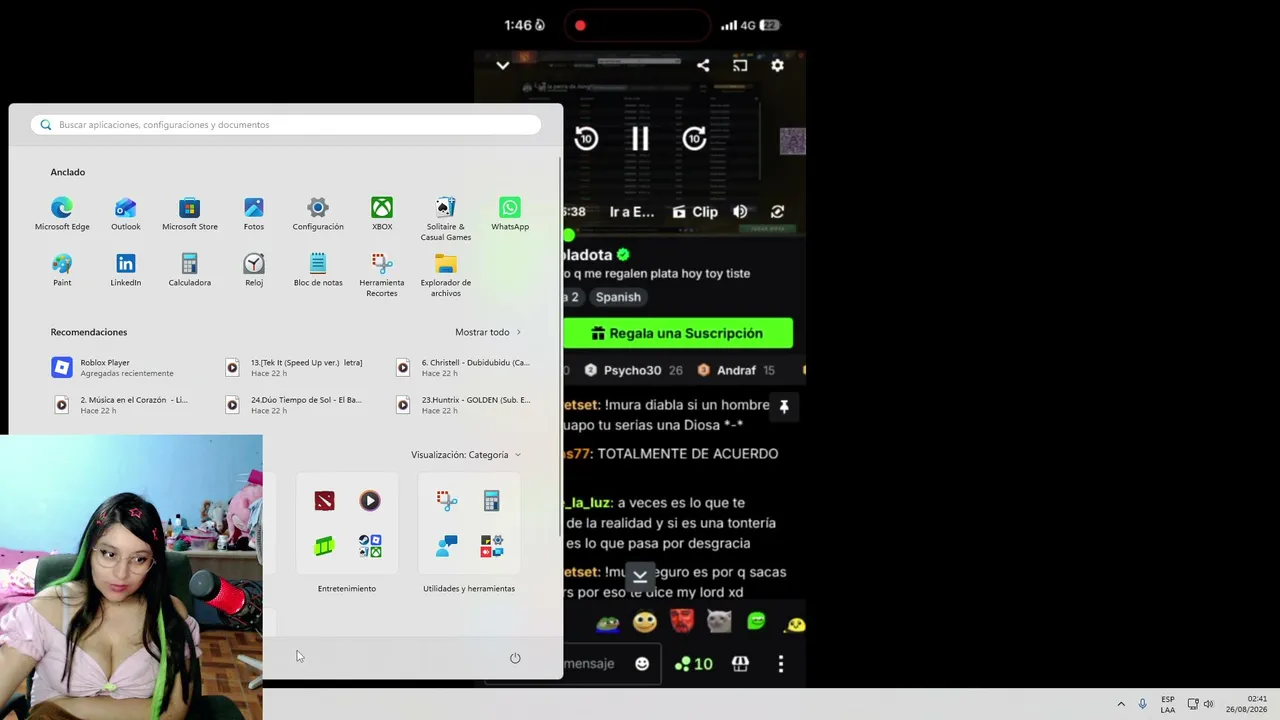
Task: Click Mostrar todo recommendations
Action: click(488, 332)
